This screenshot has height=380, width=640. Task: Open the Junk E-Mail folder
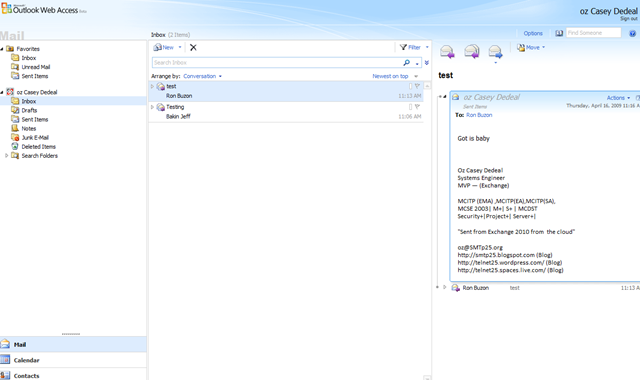coord(35,138)
